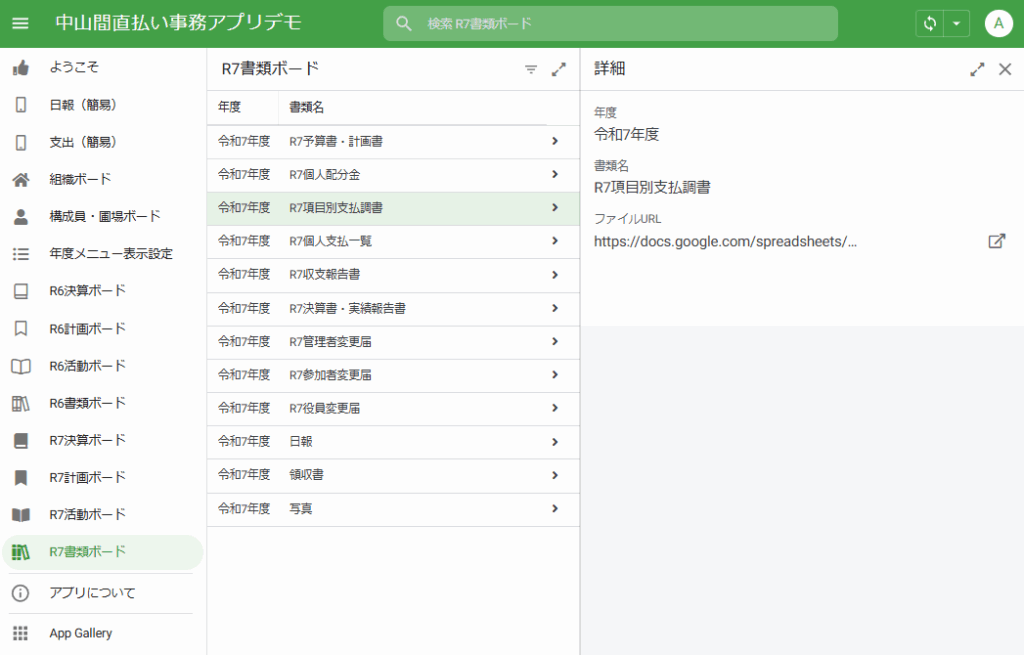Select the 領収書 document row
Viewport: 1024px width, 655px height.
click(393, 475)
